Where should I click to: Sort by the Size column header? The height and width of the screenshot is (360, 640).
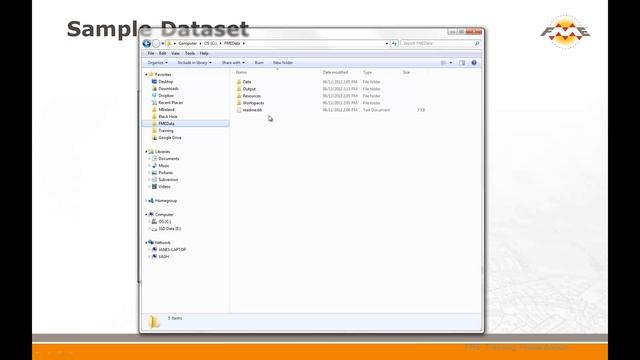point(407,72)
